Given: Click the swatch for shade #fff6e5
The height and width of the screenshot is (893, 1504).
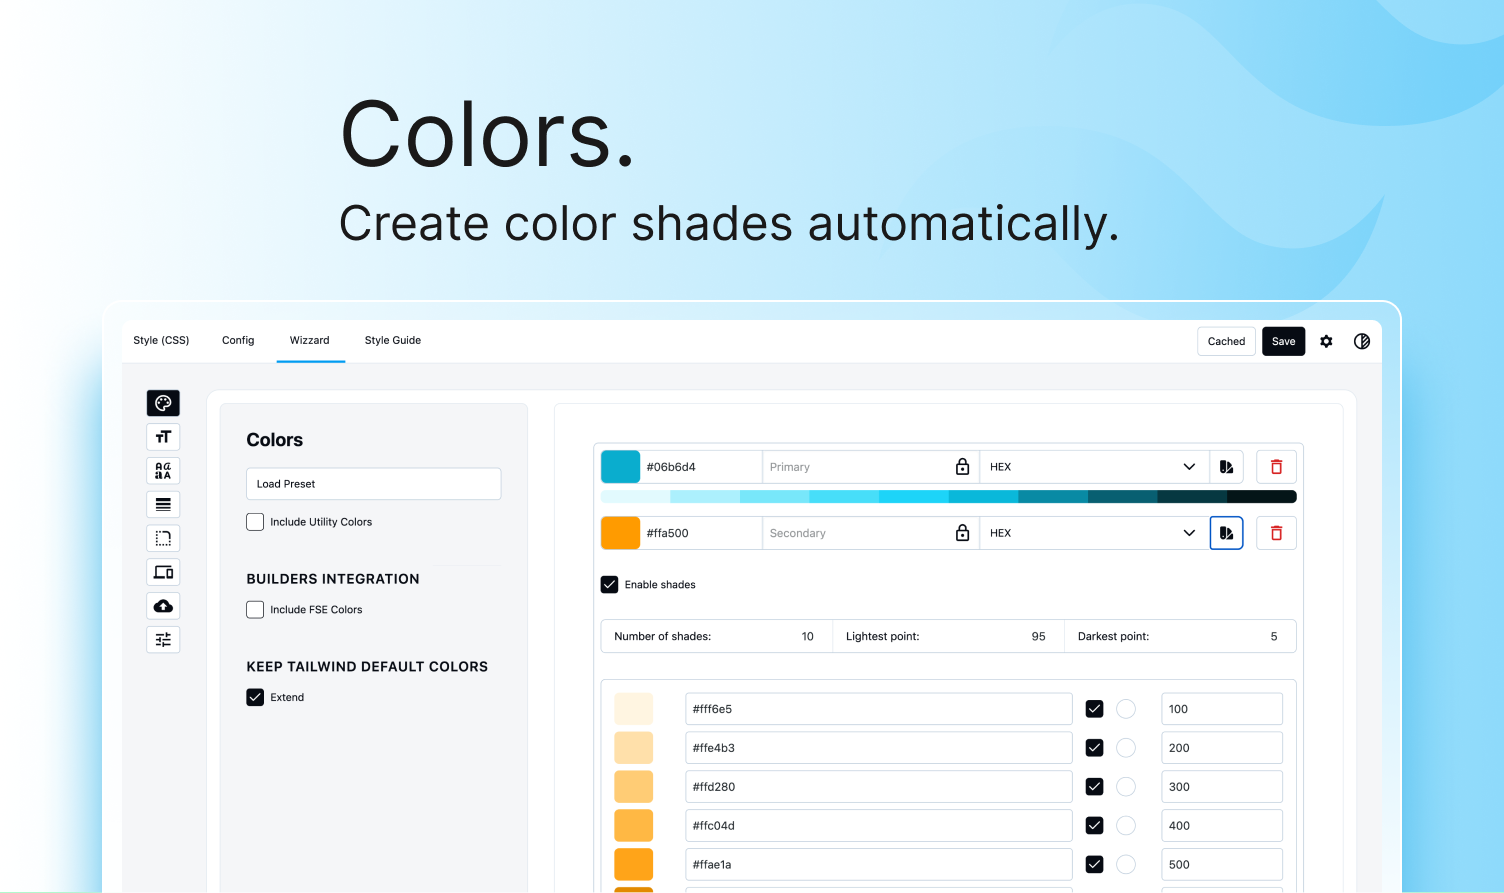Looking at the screenshot, I should 633,709.
